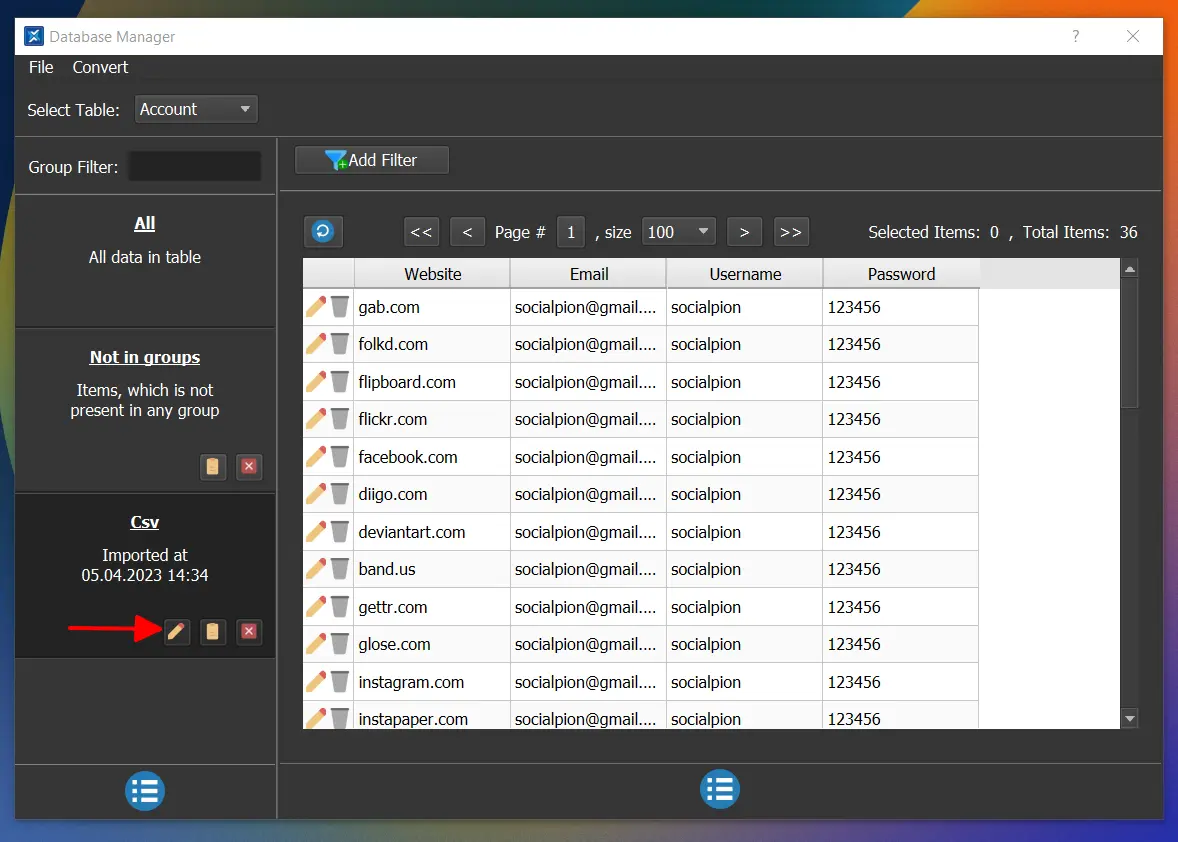
Task: Edit the band.us row with pencil icon
Action: (x=316, y=569)
